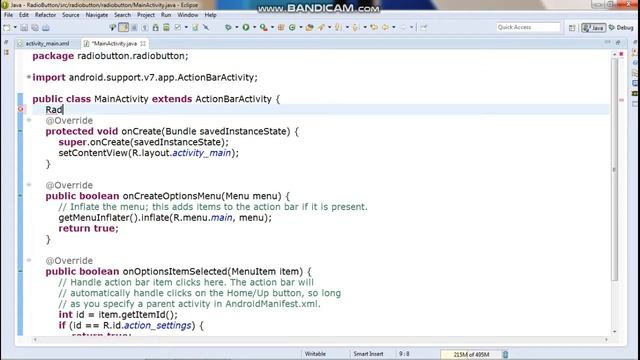Open dropdown arrow next to New icon
This screenshot has width=640, height=360.
(15, 27)
